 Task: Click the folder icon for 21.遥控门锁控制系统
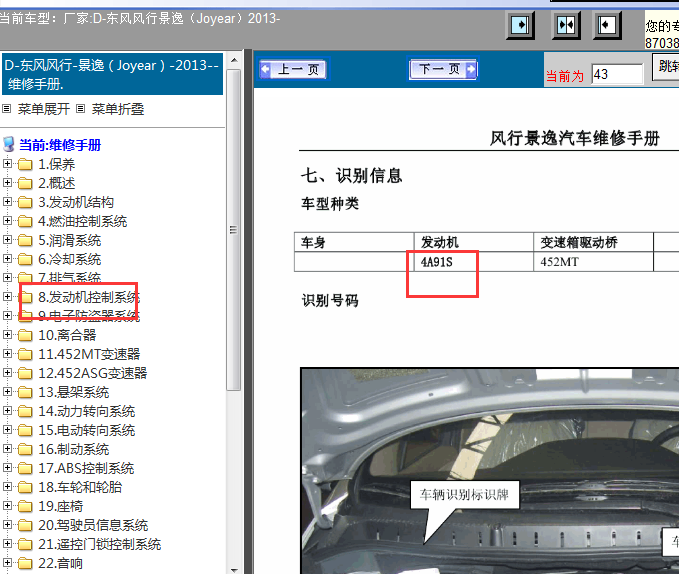coord(25,545)
